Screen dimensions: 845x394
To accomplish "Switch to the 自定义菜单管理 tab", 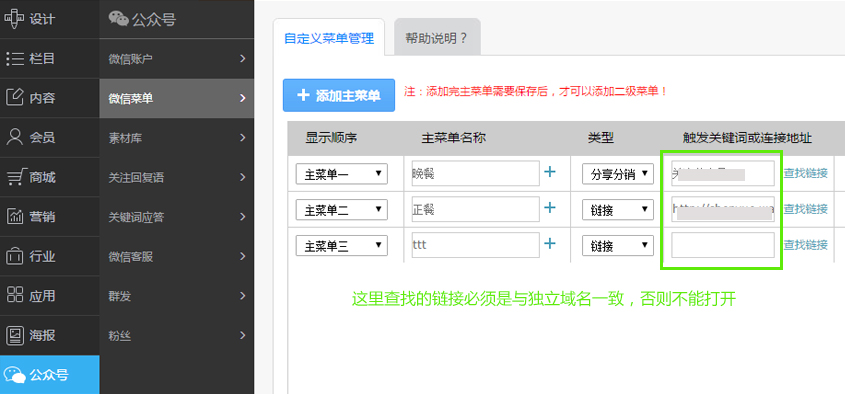I will pyautogui.click(x=329, y=38).
